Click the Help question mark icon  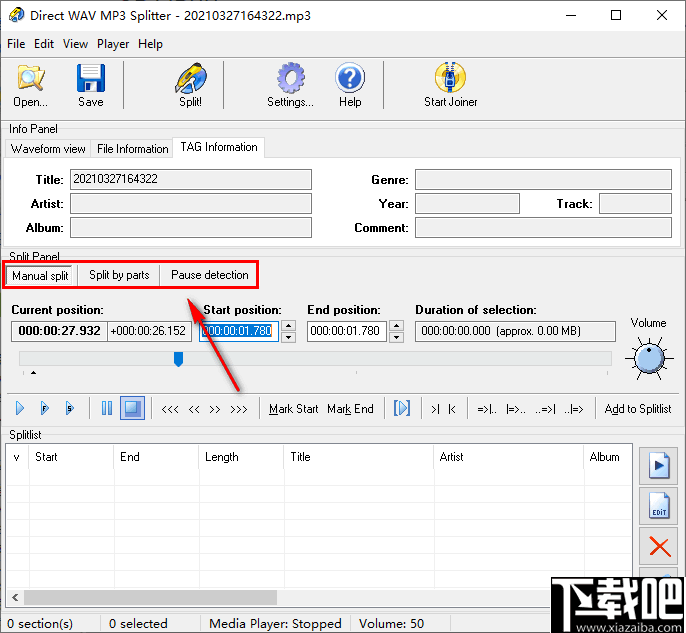350,85
